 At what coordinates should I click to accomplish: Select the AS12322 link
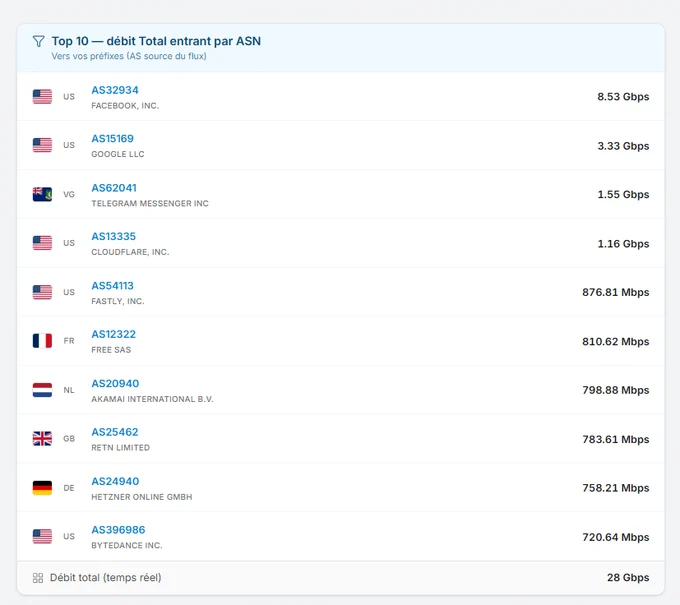click(x=114, y=334)
